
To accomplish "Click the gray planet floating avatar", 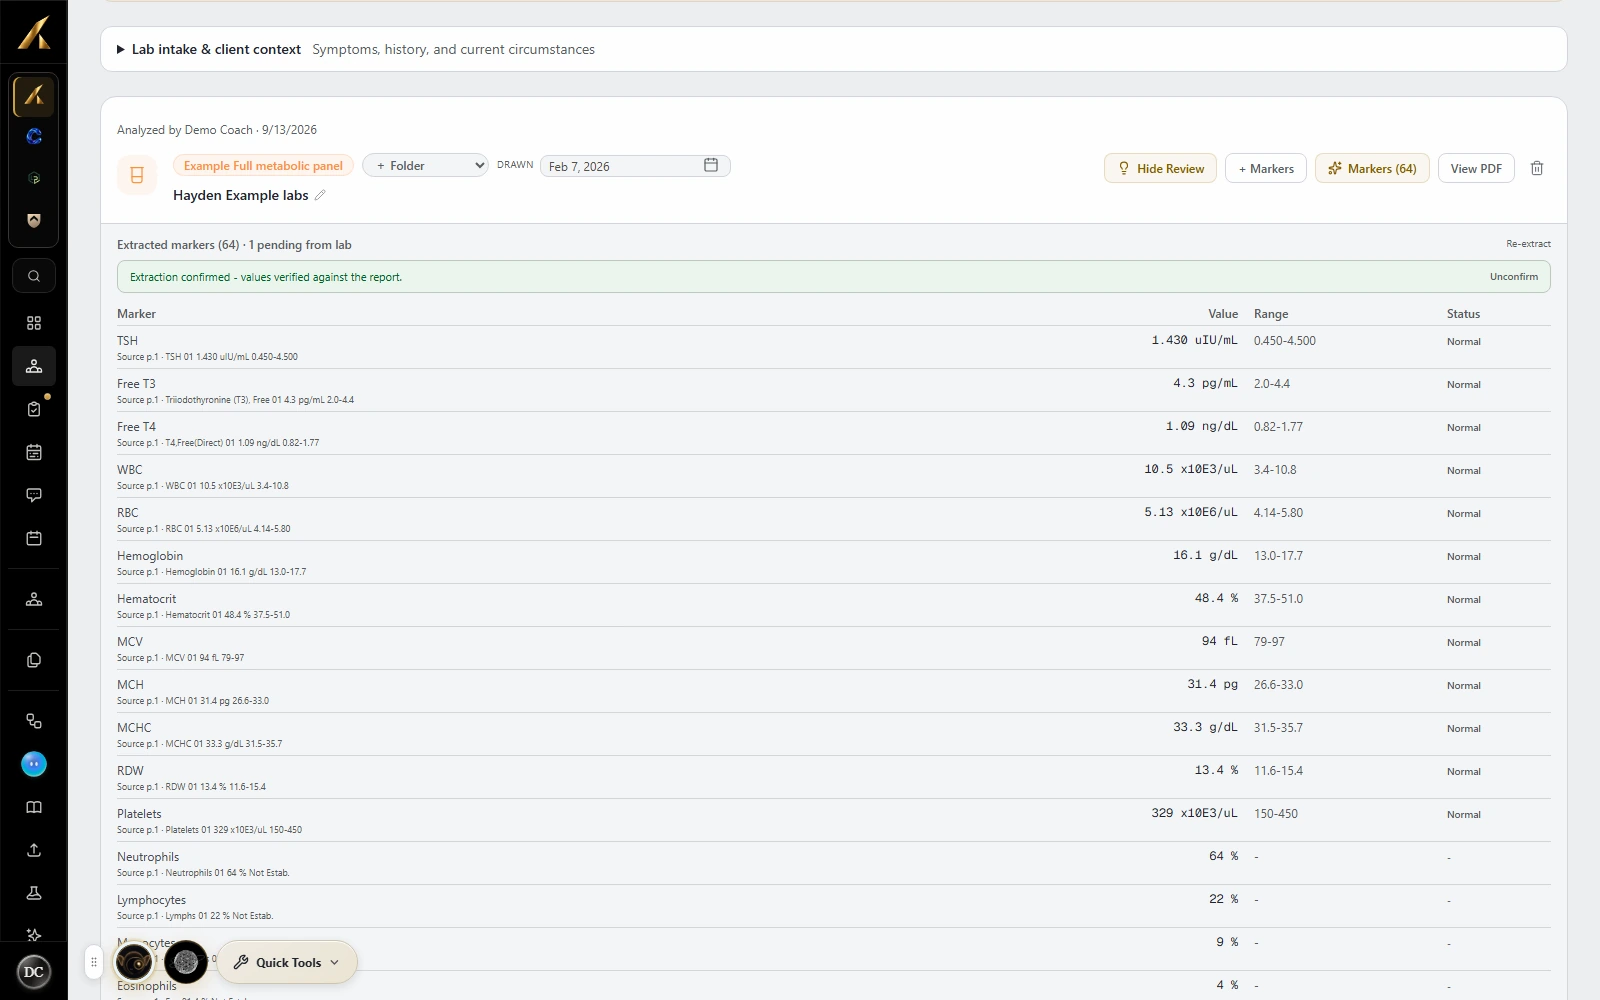I will coord(186,962).
